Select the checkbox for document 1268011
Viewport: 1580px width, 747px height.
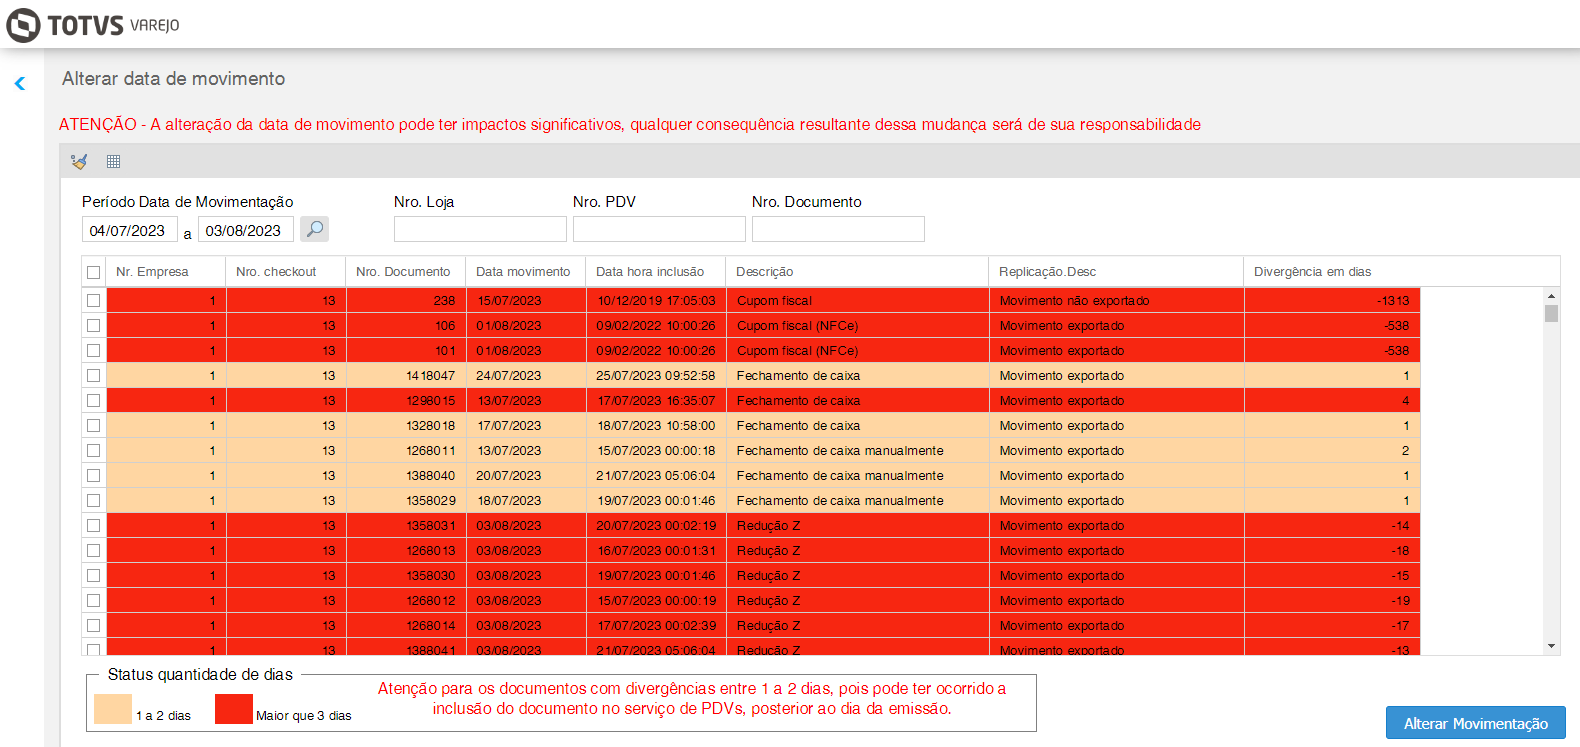point(94,450)
